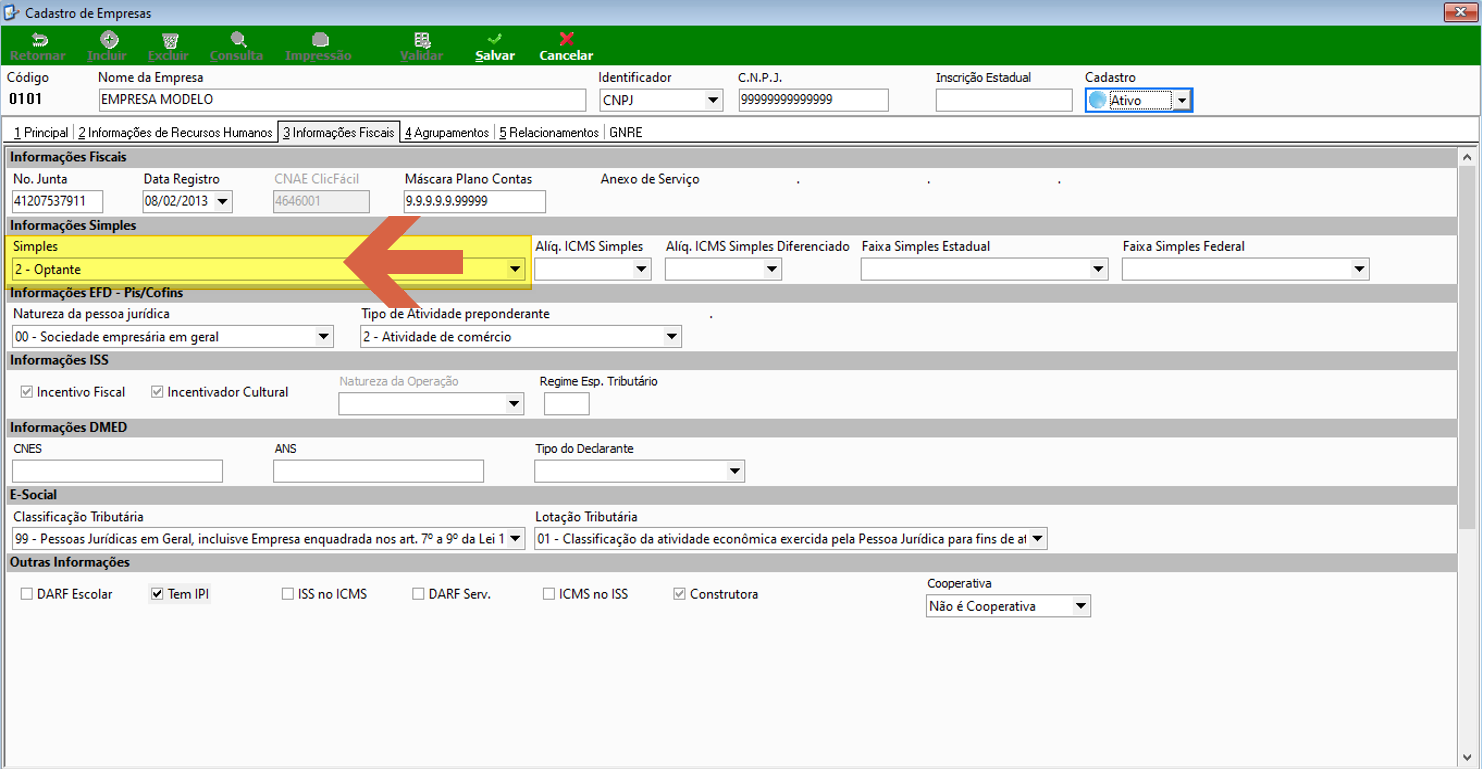
Task: Enable the DARF Serv. checkbox
Action: [418, 594]
